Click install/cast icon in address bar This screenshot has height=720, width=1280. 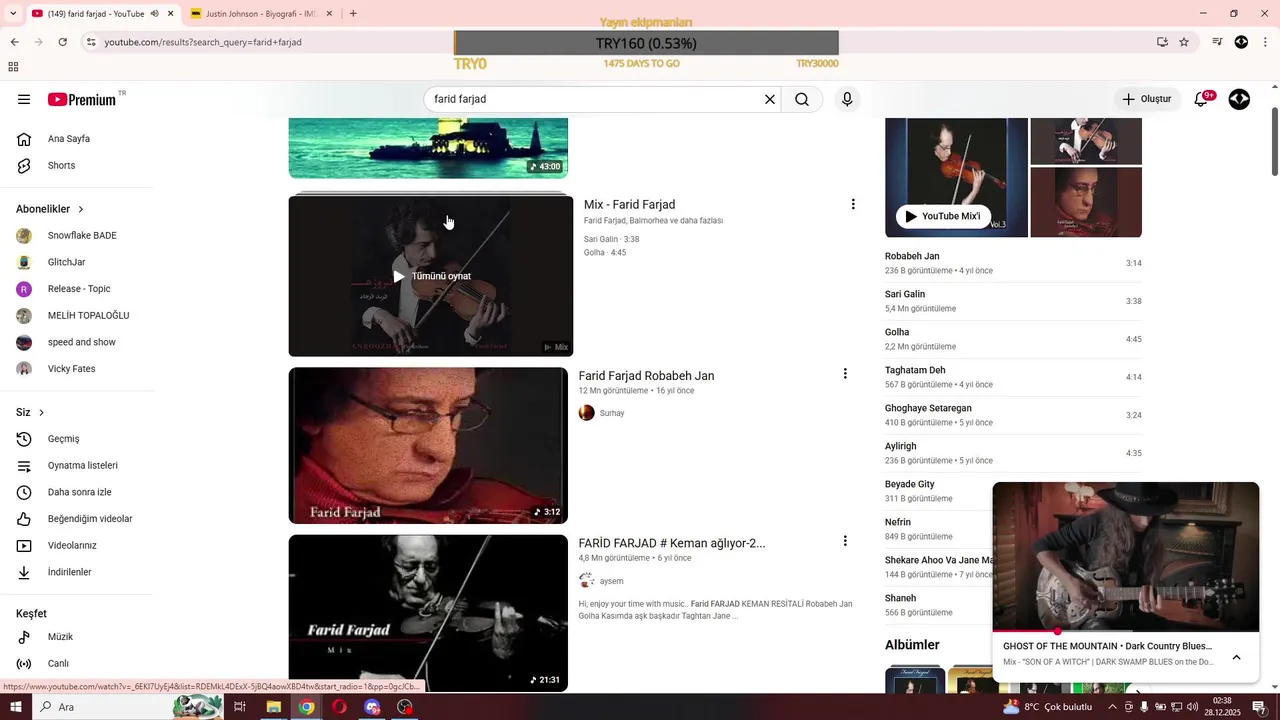pos(1162,42)
